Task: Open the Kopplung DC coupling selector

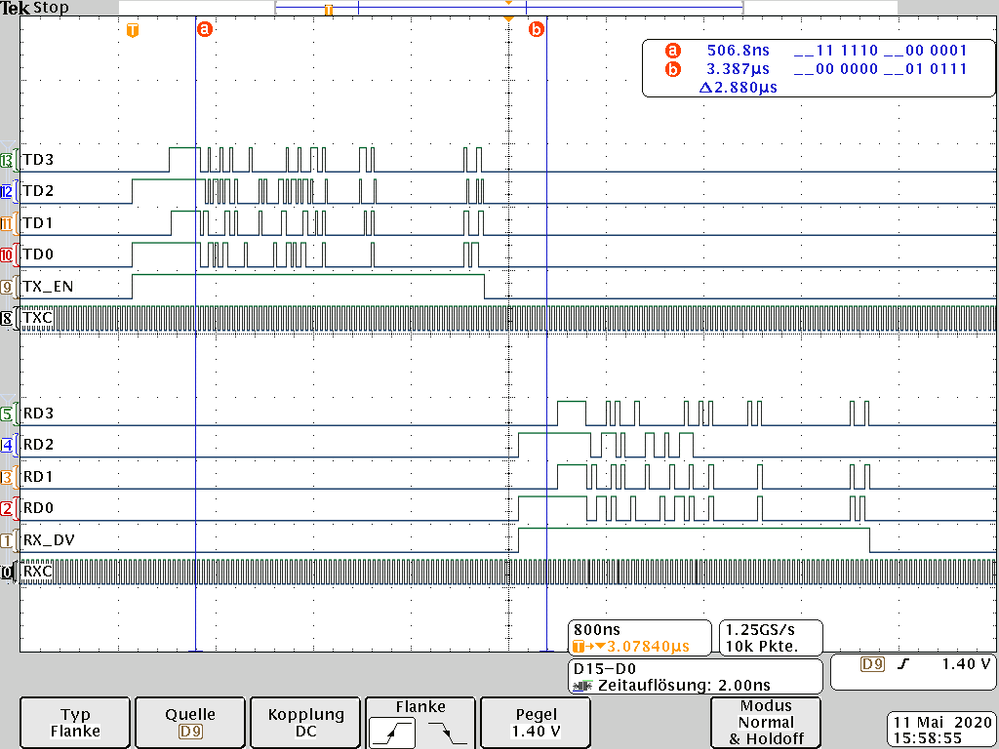Action: coord(305,722)
